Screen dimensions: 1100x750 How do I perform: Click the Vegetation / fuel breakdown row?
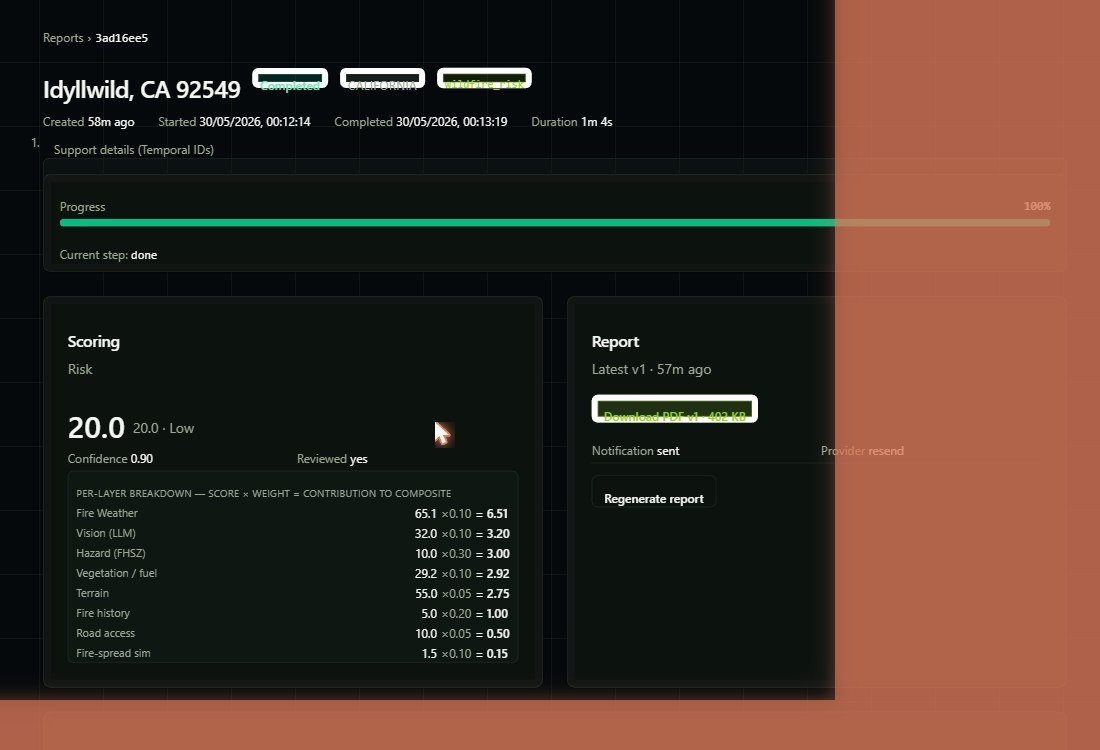click(x=293, y=574)
